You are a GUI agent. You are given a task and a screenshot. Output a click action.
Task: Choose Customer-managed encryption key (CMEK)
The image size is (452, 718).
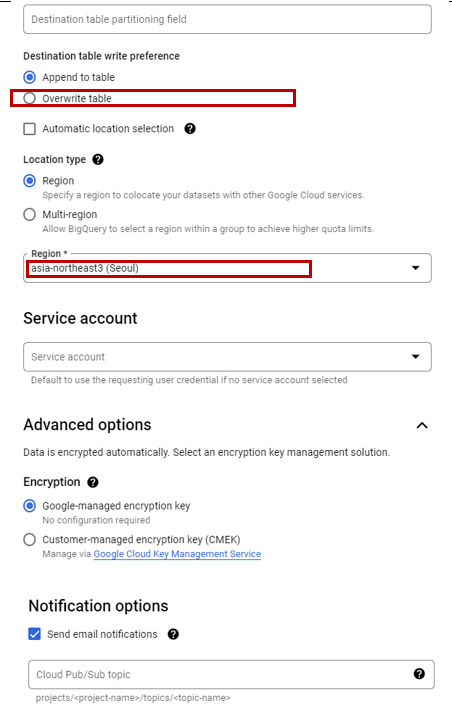[x=30, y=539]
